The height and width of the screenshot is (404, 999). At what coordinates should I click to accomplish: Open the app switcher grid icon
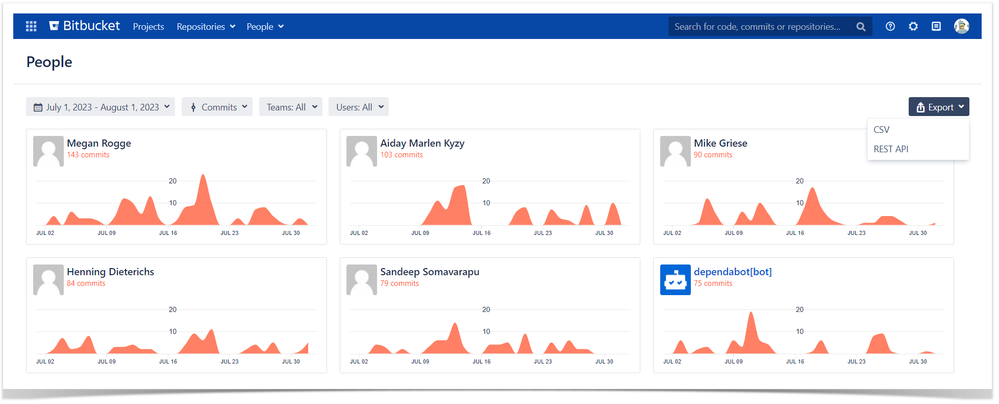[31, 26]
